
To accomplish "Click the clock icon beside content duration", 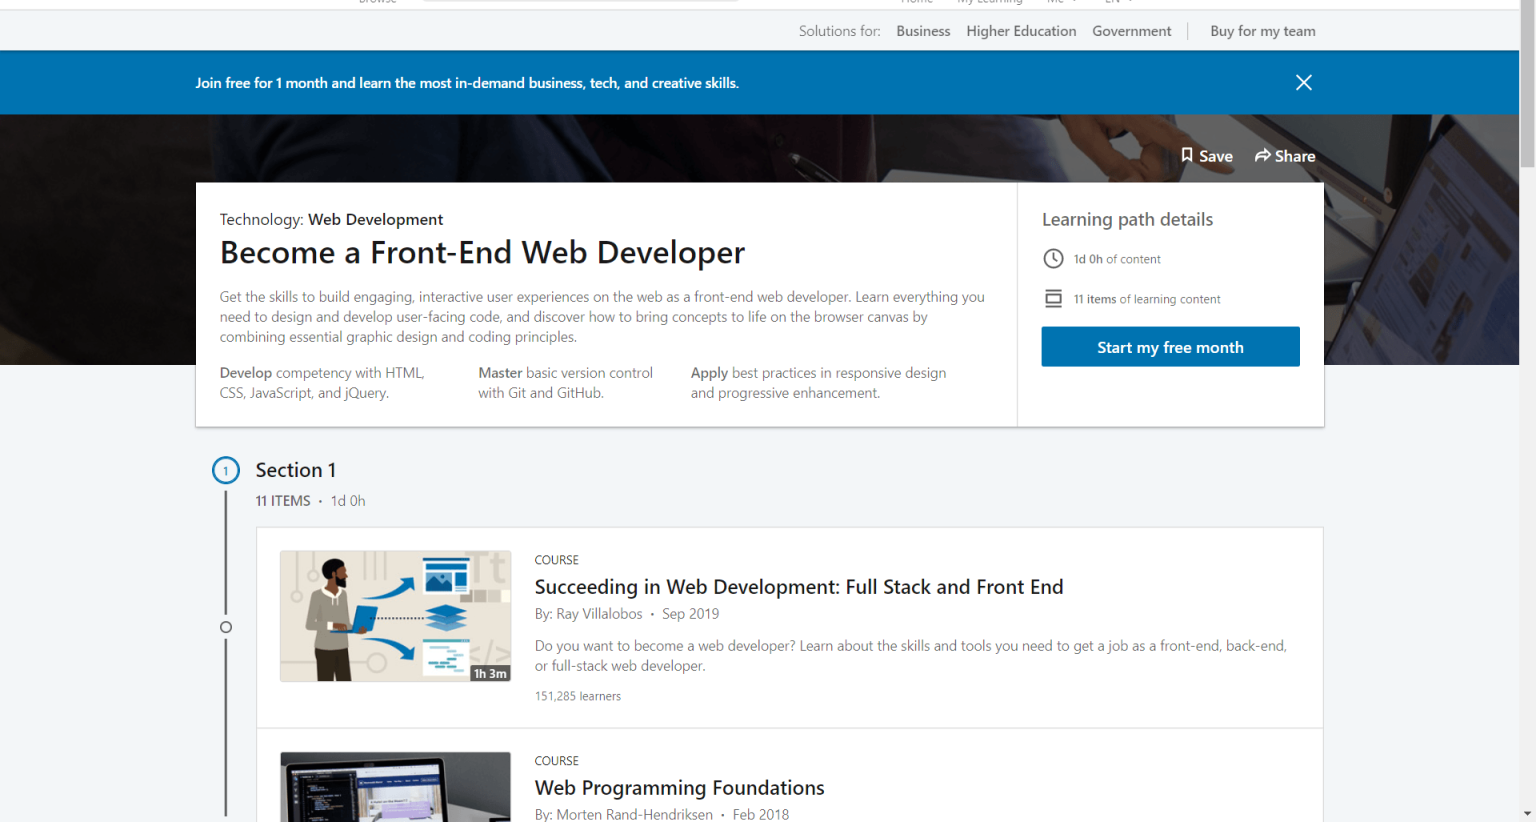I will click(1053, 258).
